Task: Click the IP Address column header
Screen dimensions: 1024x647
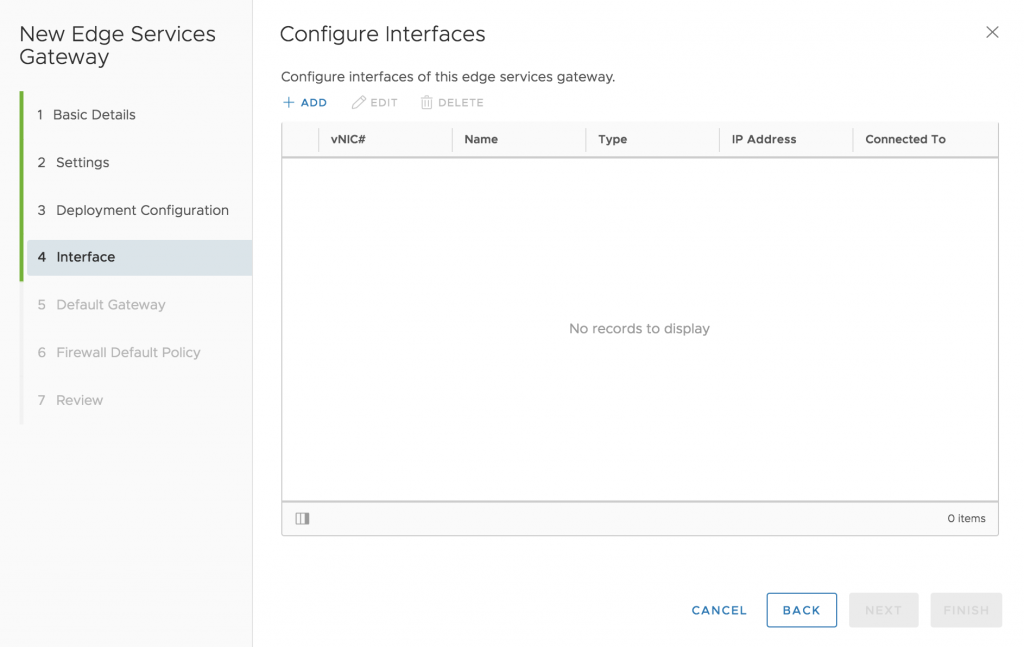Action: pyautogui.click(x=786, y=139)
